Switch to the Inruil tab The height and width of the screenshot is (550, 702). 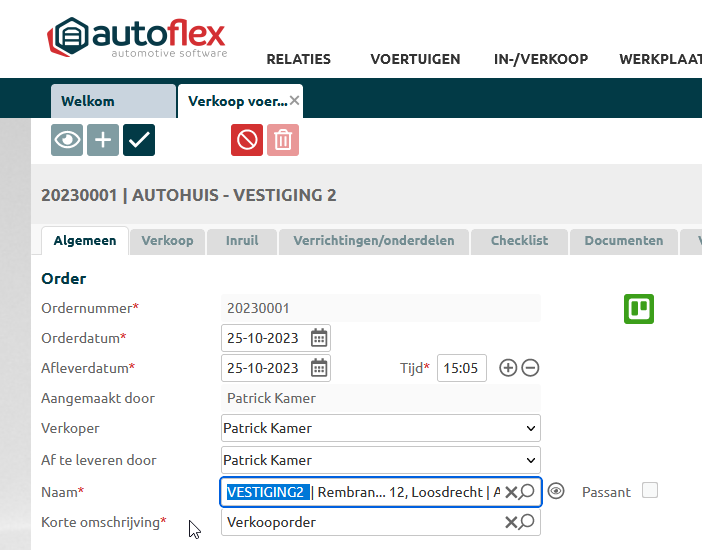[242, 241]
